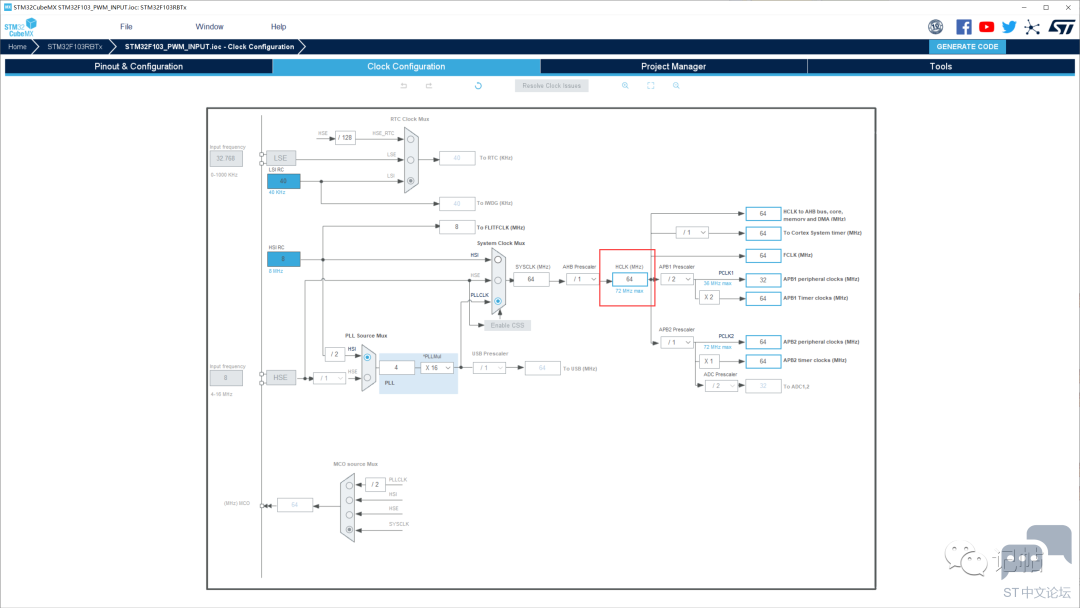Open the APB2 Prescaler /1 dropdown
The image size is (1080, 608).
(676, 342)
